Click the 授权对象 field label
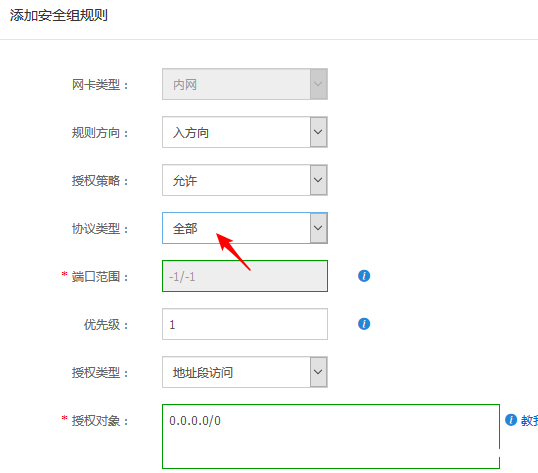Image resolution: width=538 pixels, height=473 pixels. 96,421
